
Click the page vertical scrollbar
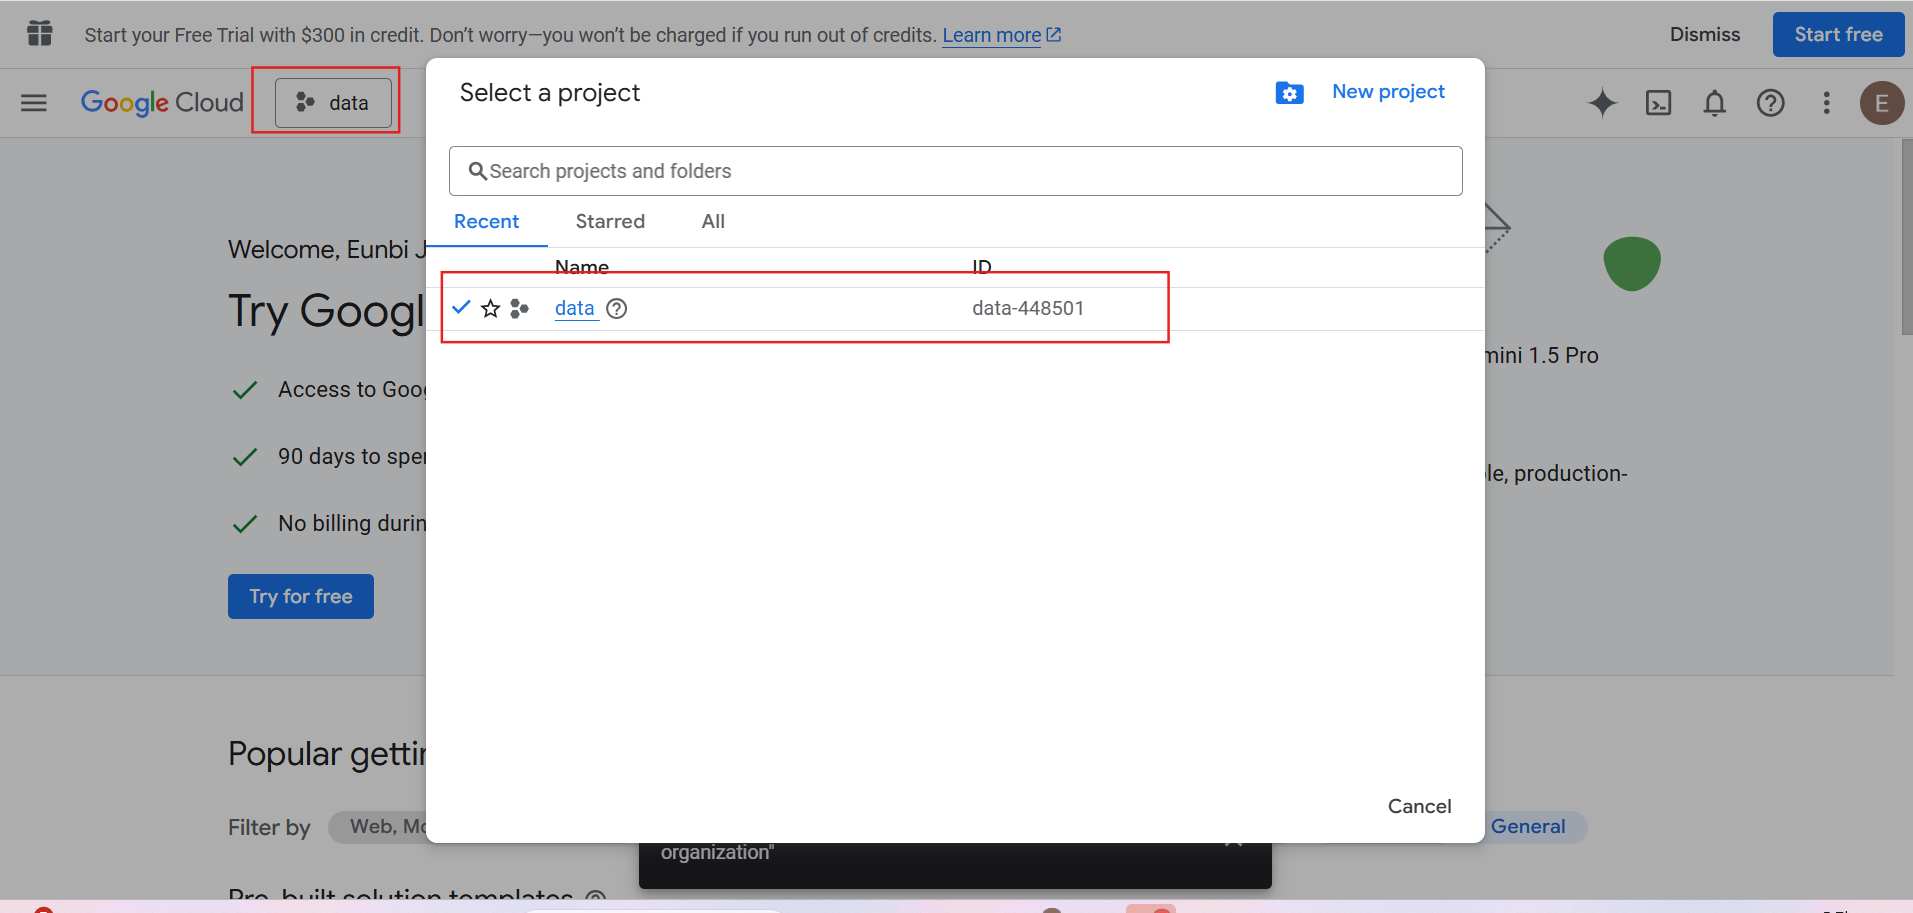[1906, 237]
